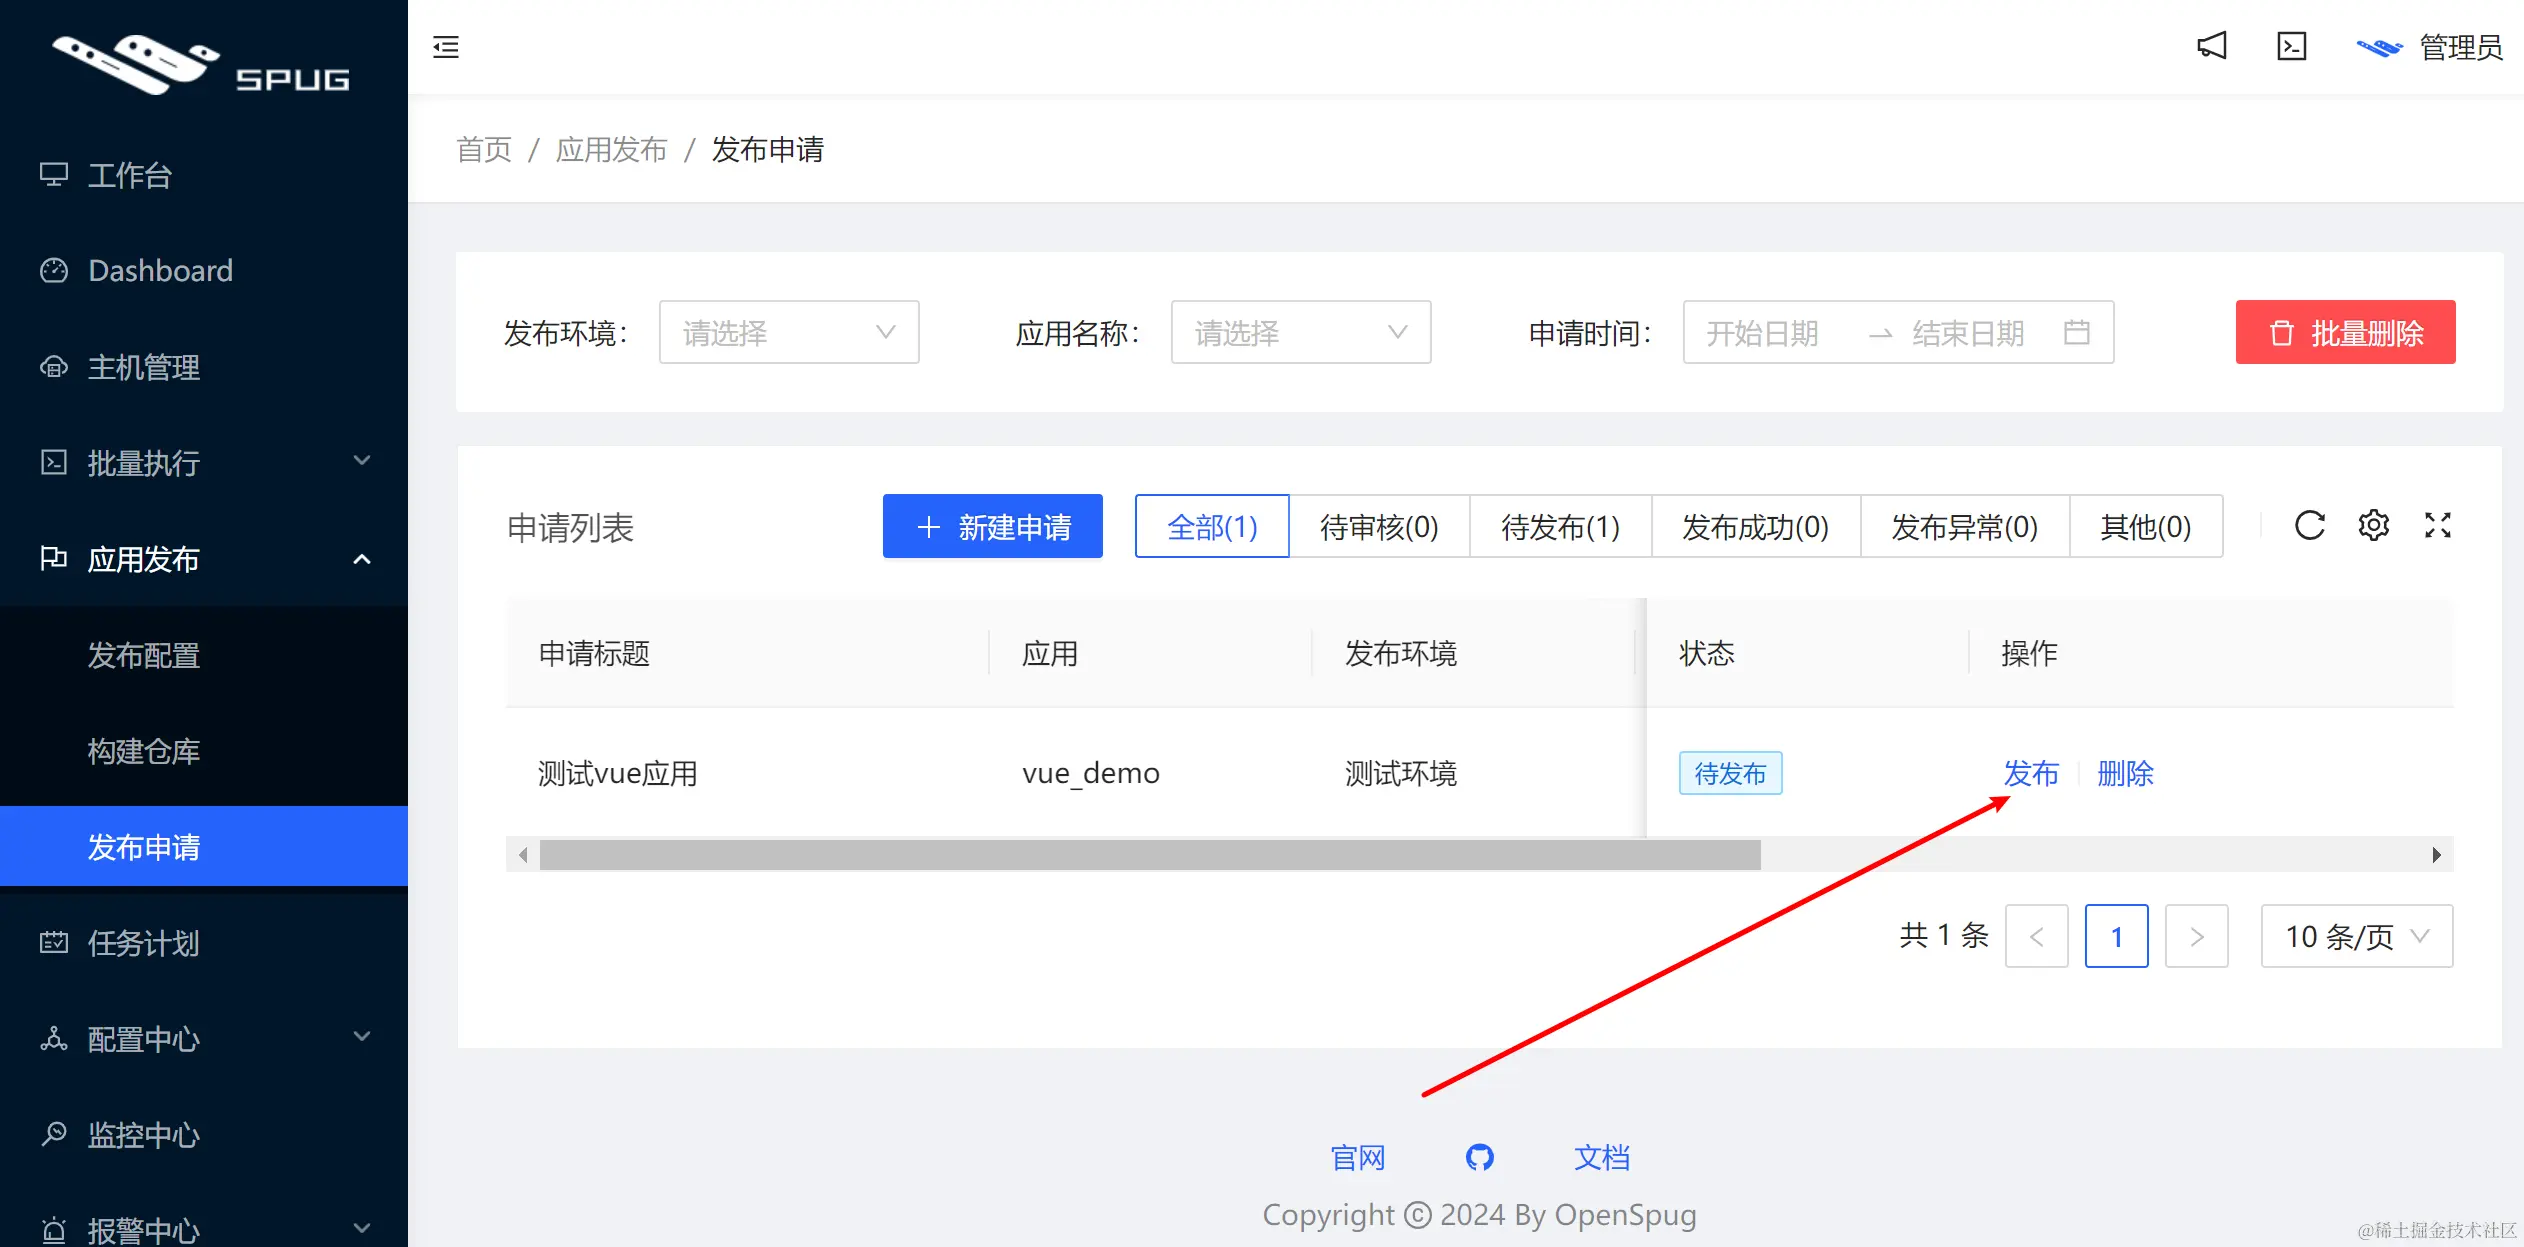
Task: Open the GitHub icon link in footer
Action: (1479, 1157)
